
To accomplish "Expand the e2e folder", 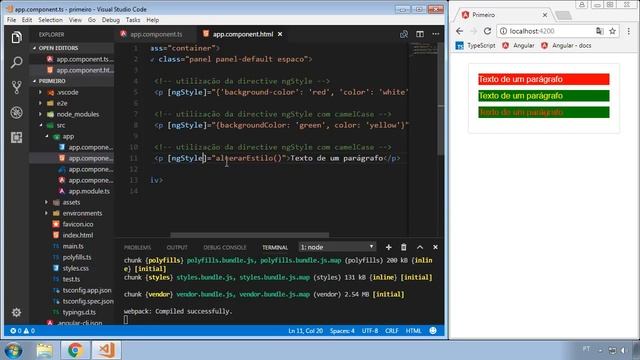I will (x=40, y=103).
